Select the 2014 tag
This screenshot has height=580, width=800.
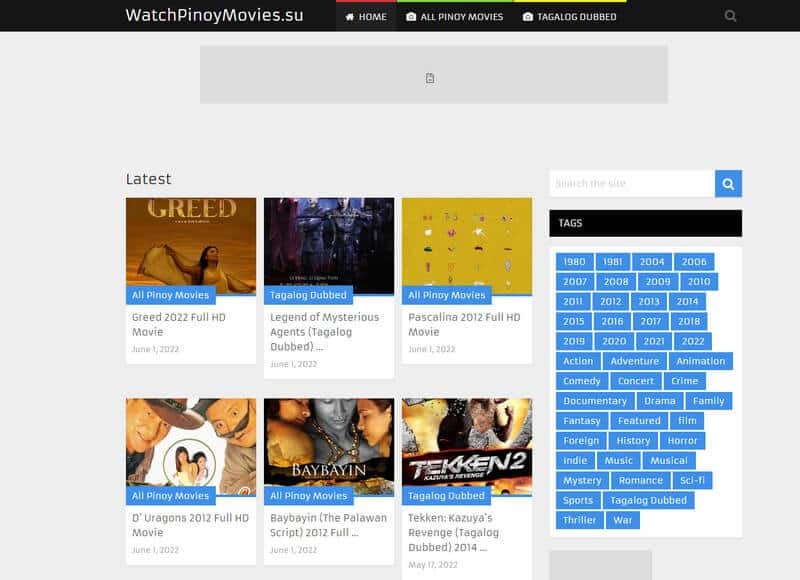click(687, 301)
